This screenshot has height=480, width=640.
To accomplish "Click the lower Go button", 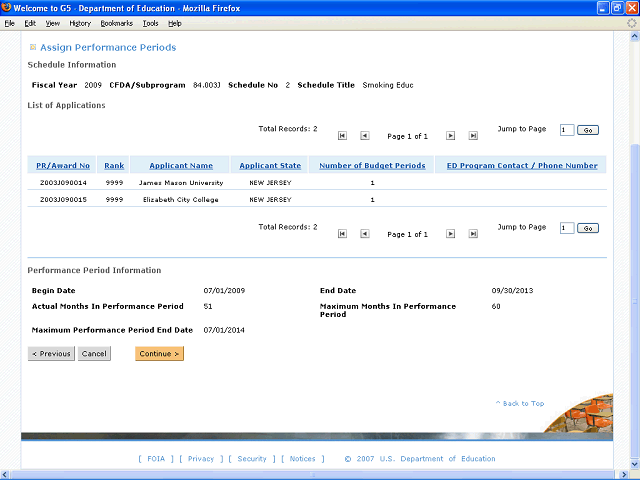I will tap(588, 229).
